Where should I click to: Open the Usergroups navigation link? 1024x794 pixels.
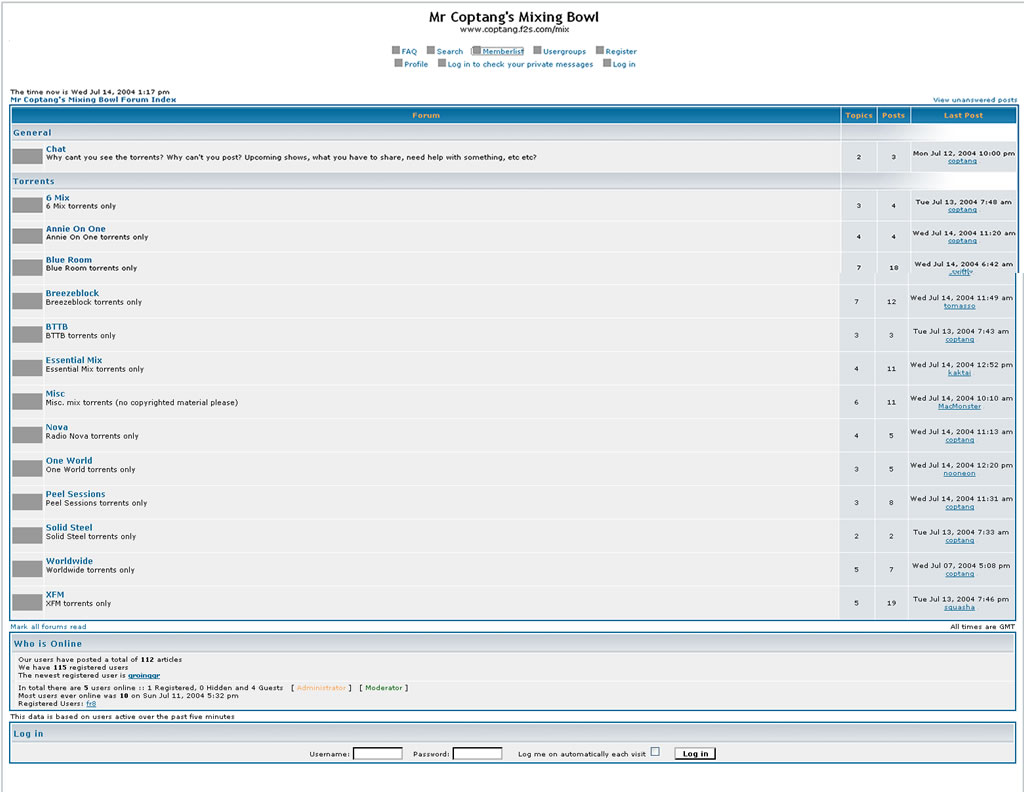564,51
